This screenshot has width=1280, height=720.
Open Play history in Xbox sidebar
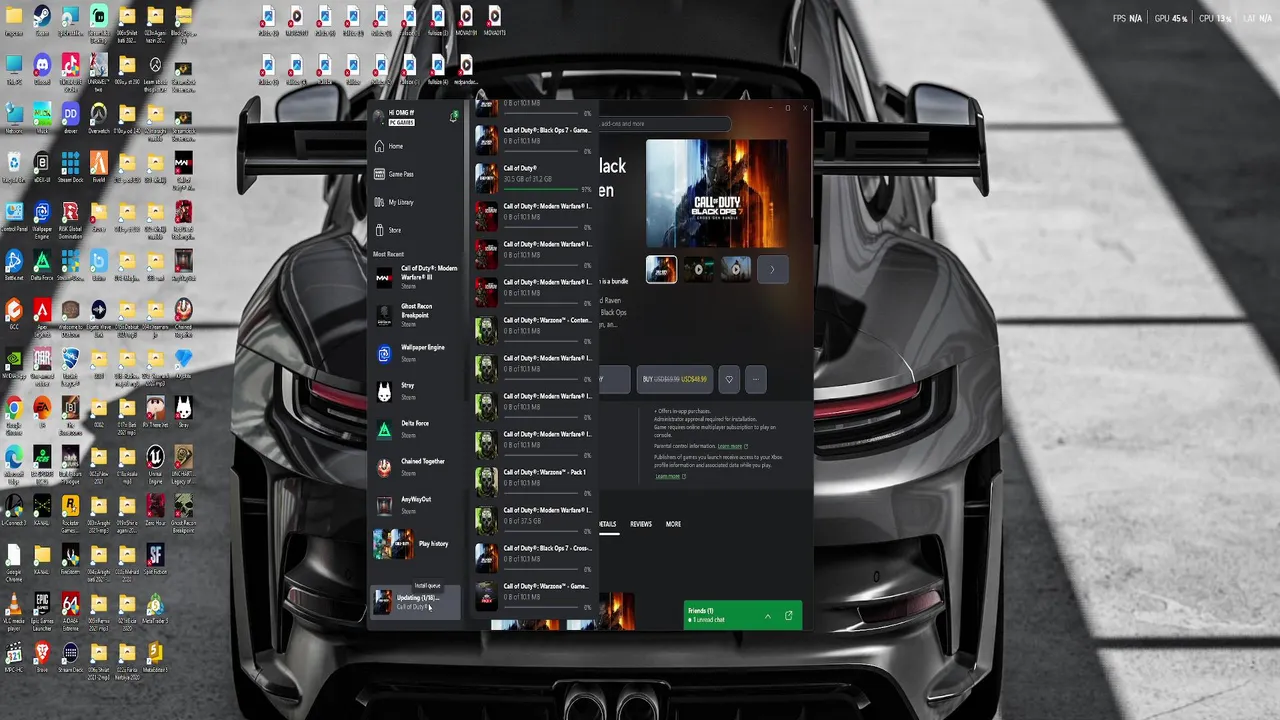click(416, 544)
